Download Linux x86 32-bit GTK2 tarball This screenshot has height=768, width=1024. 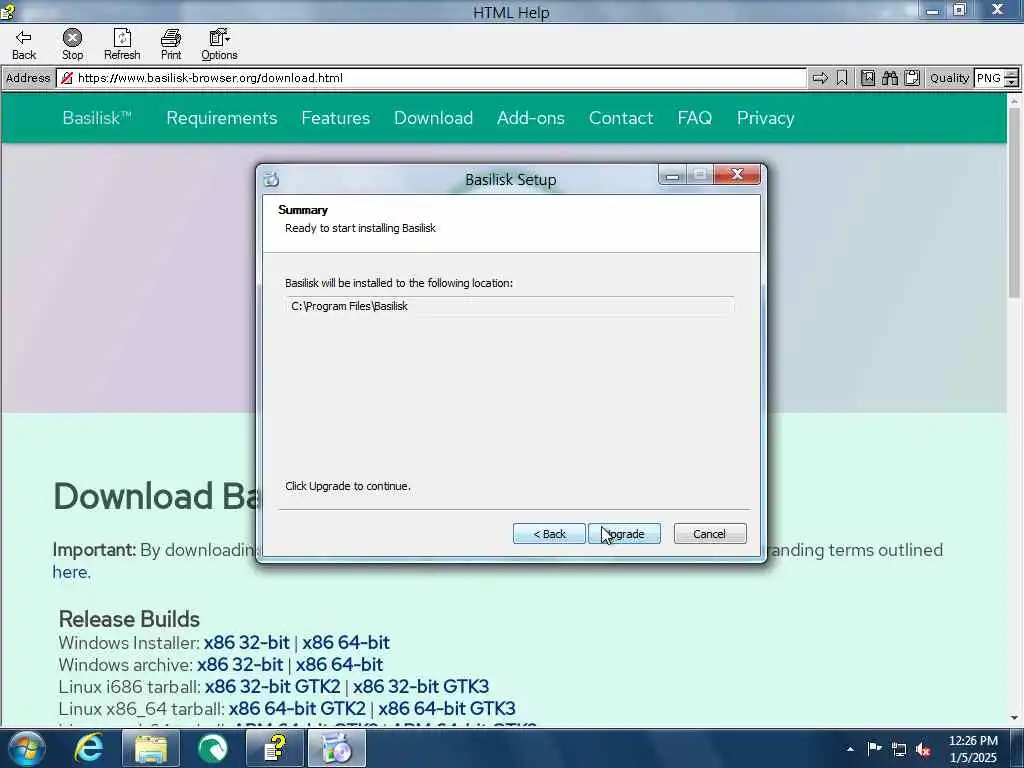272,686
